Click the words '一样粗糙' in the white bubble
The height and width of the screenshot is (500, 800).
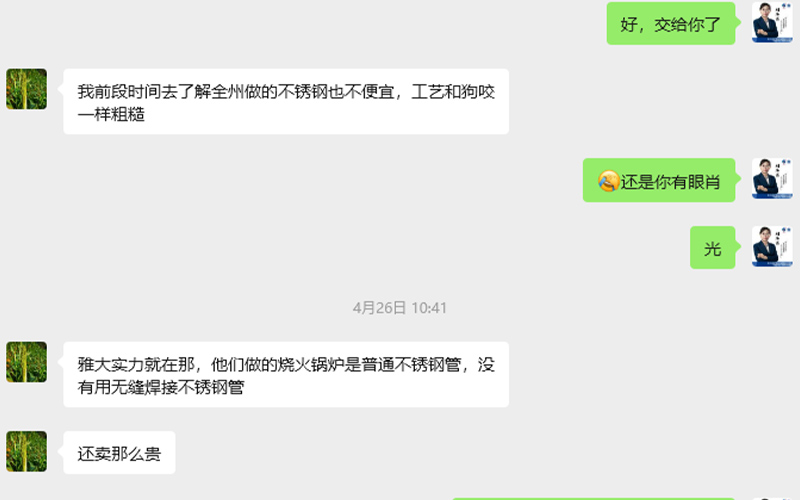click(x=111, y=114)
